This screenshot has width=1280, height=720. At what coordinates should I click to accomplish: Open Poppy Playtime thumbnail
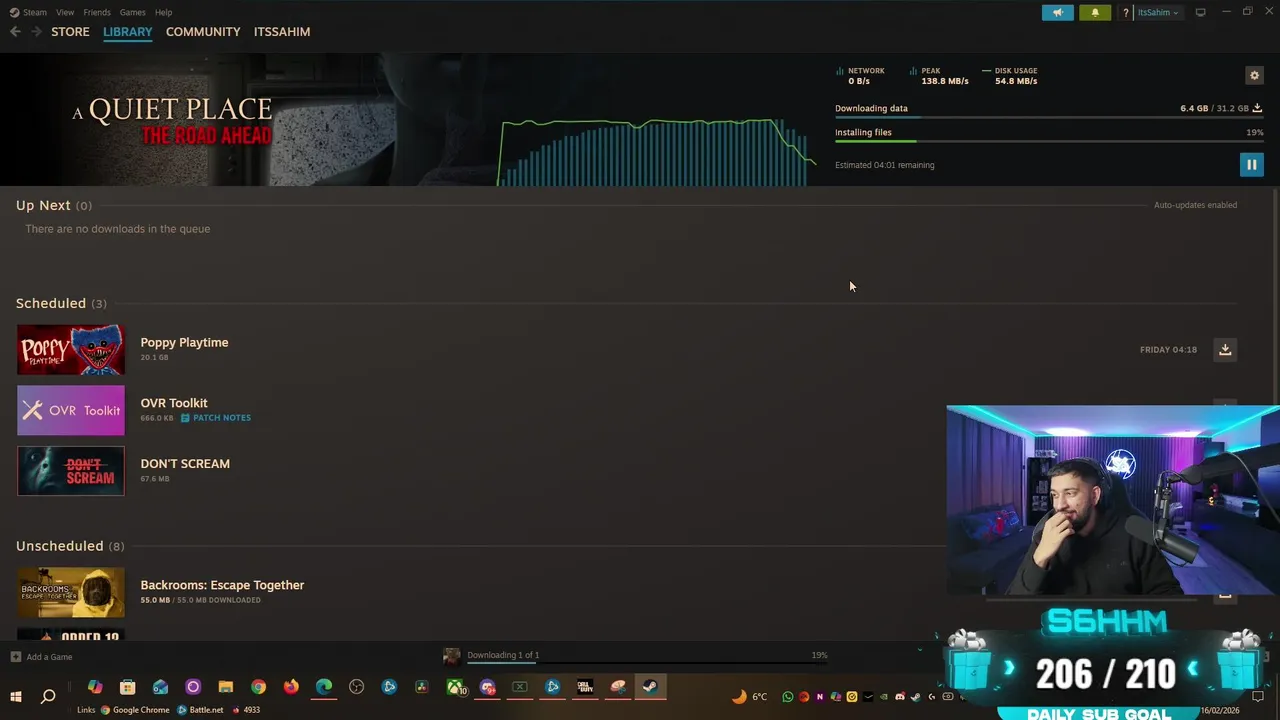pos(71,350)
